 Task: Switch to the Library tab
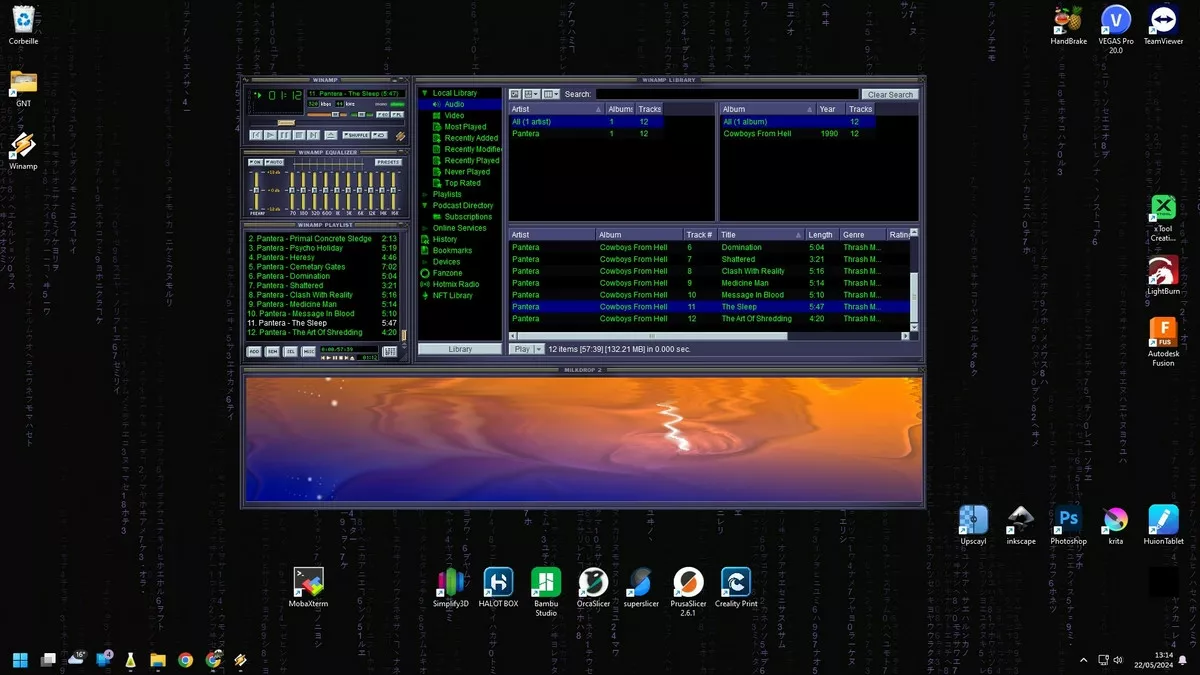click(458, 348)
